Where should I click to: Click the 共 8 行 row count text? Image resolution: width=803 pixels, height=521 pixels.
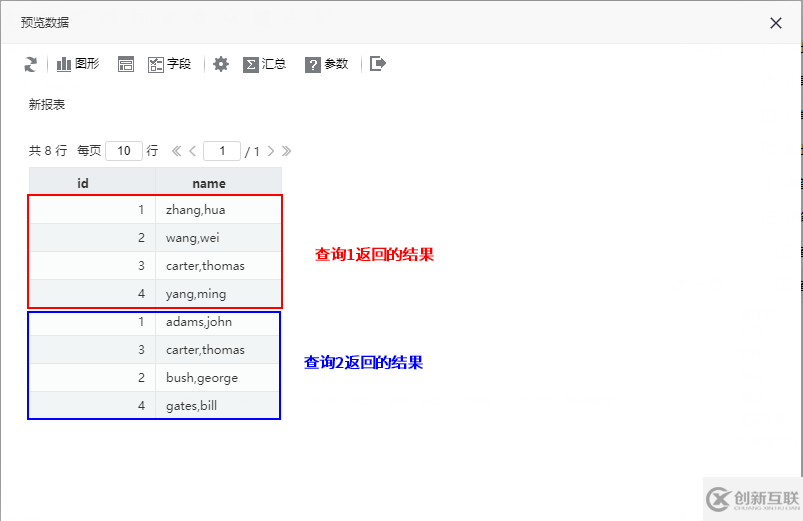(48, 151)
